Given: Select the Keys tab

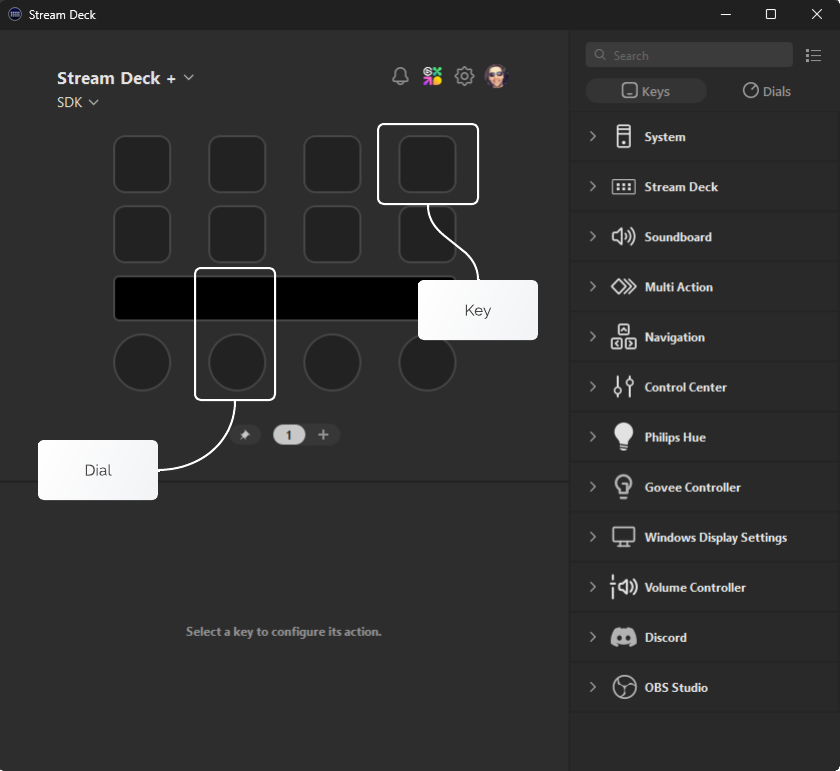Looking at the screenshot, I should pos(645,90).
